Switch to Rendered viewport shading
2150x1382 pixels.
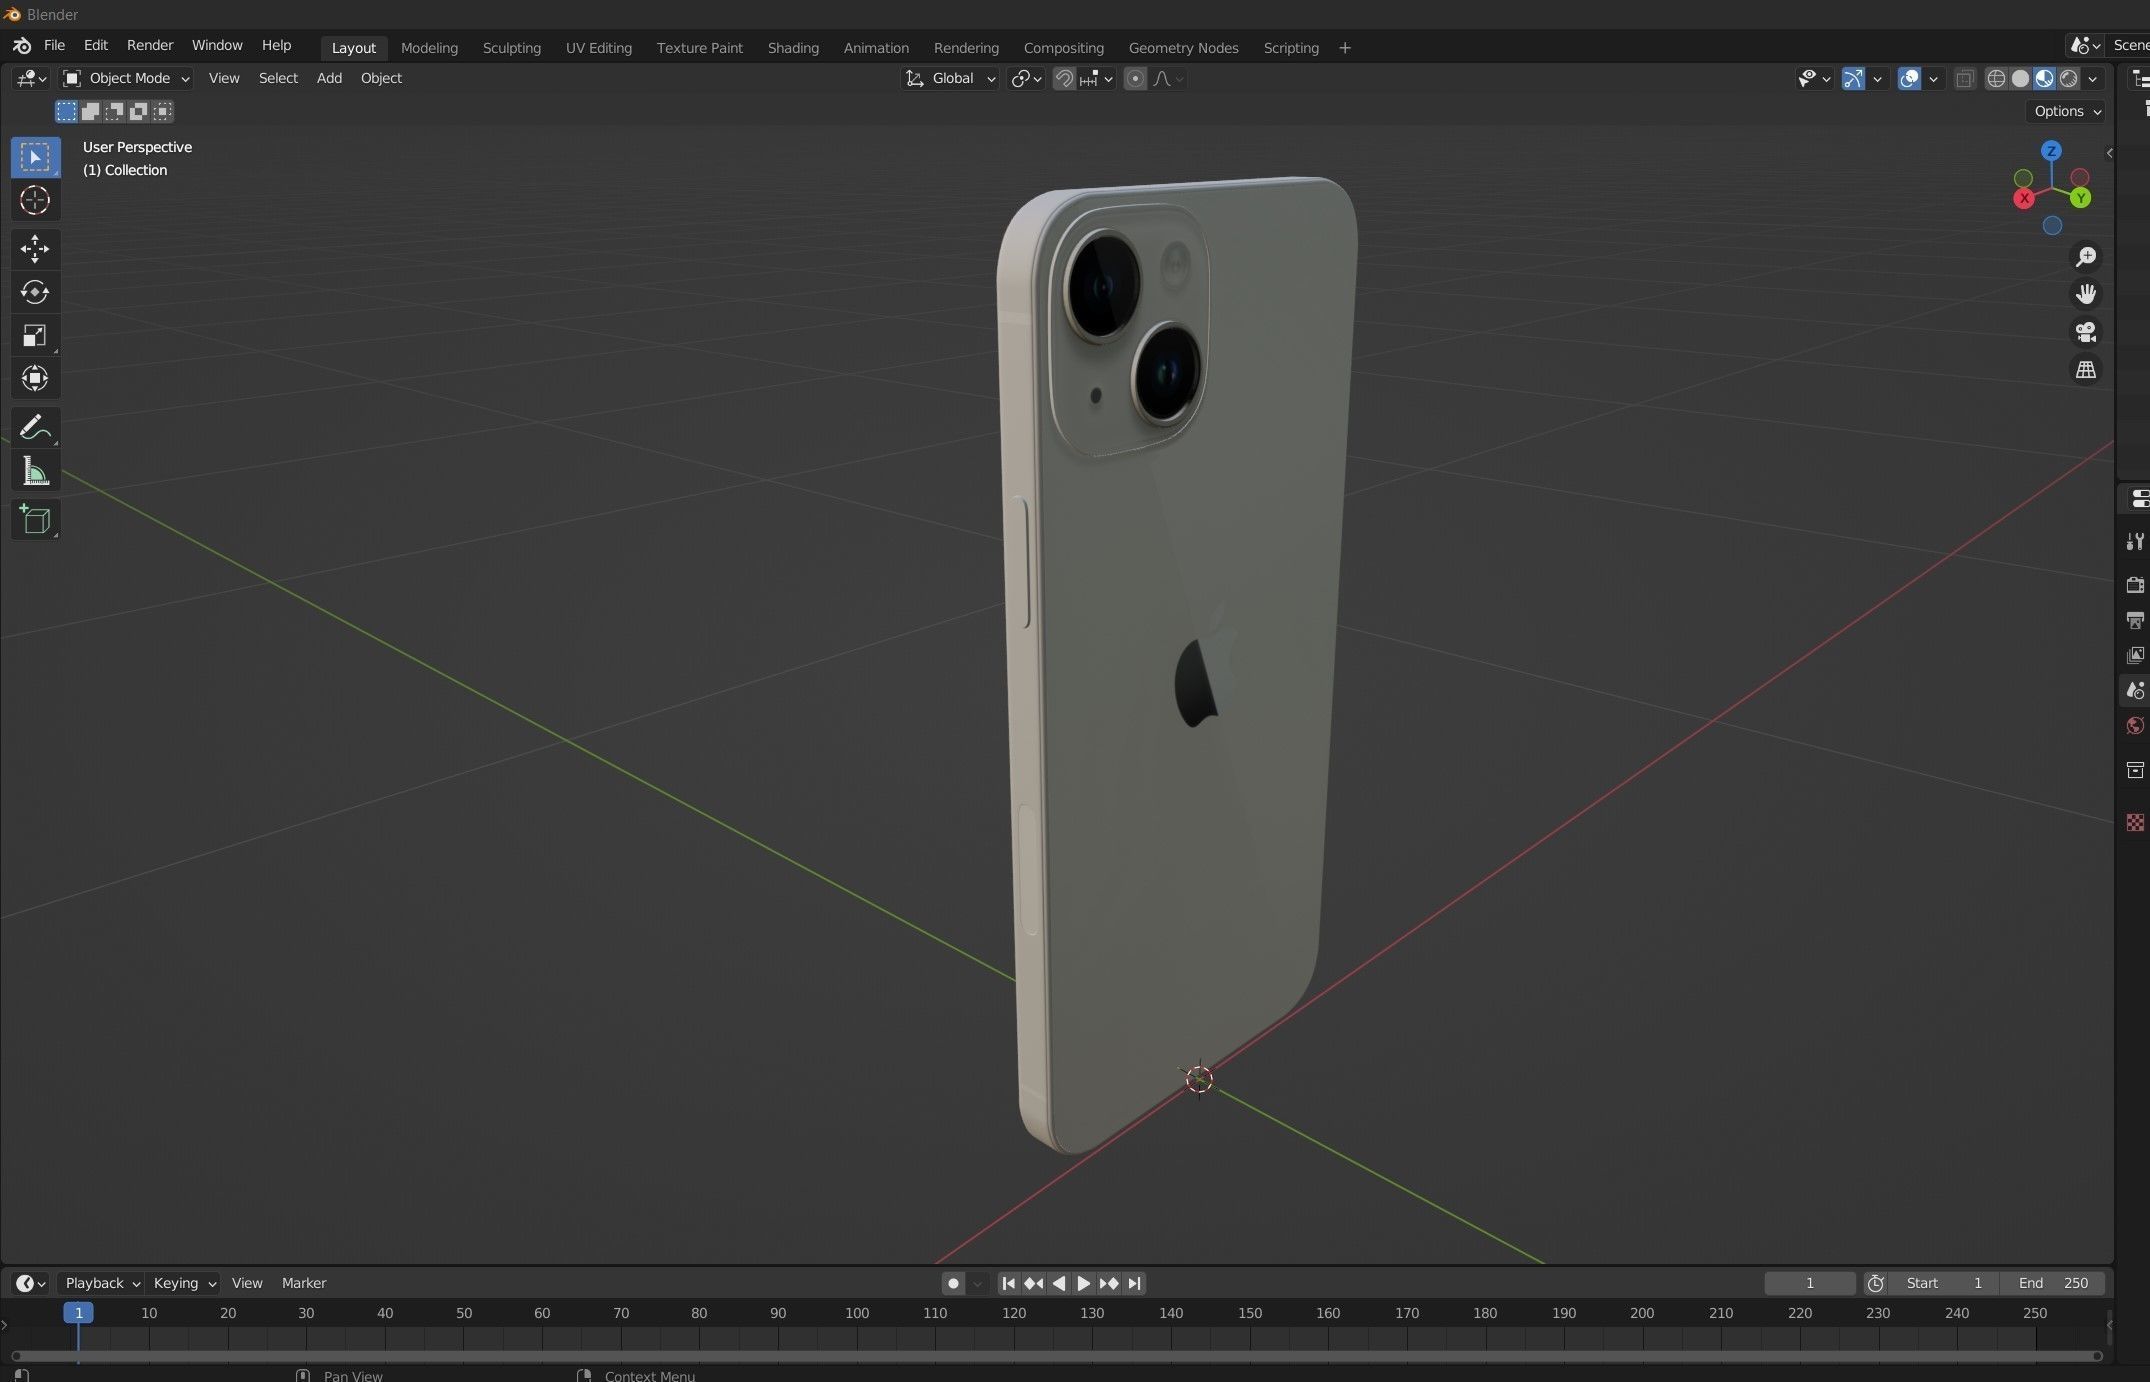point(2068,78)
